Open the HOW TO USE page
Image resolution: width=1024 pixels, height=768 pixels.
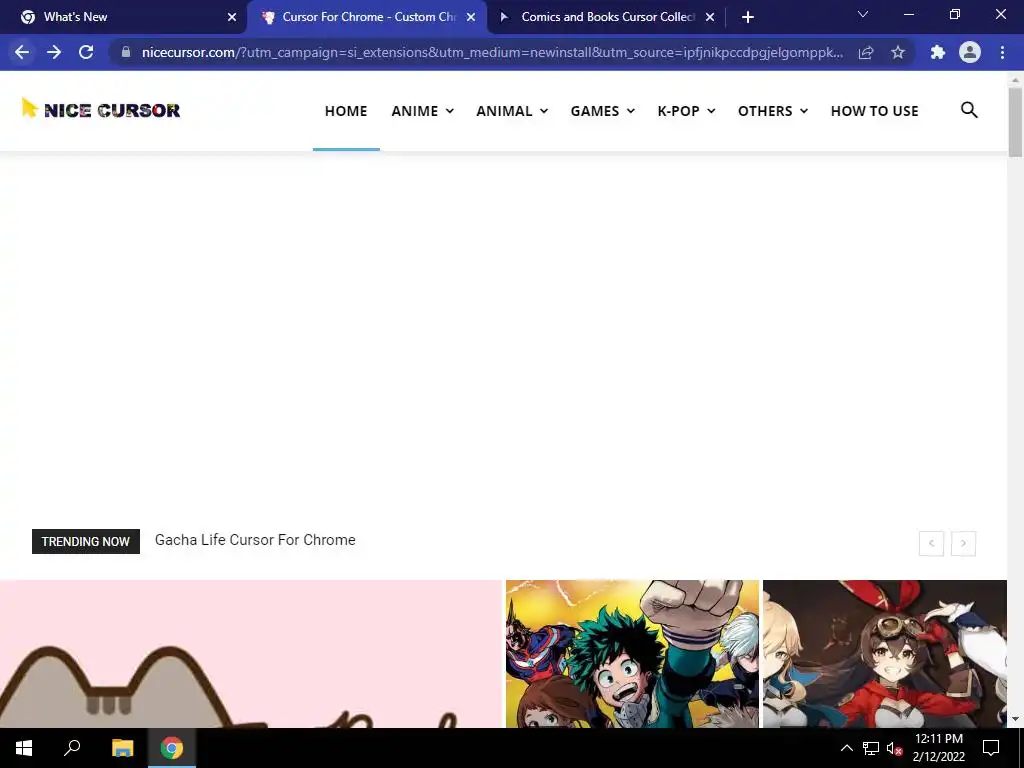pyautogui.click(x=874, y=111)
